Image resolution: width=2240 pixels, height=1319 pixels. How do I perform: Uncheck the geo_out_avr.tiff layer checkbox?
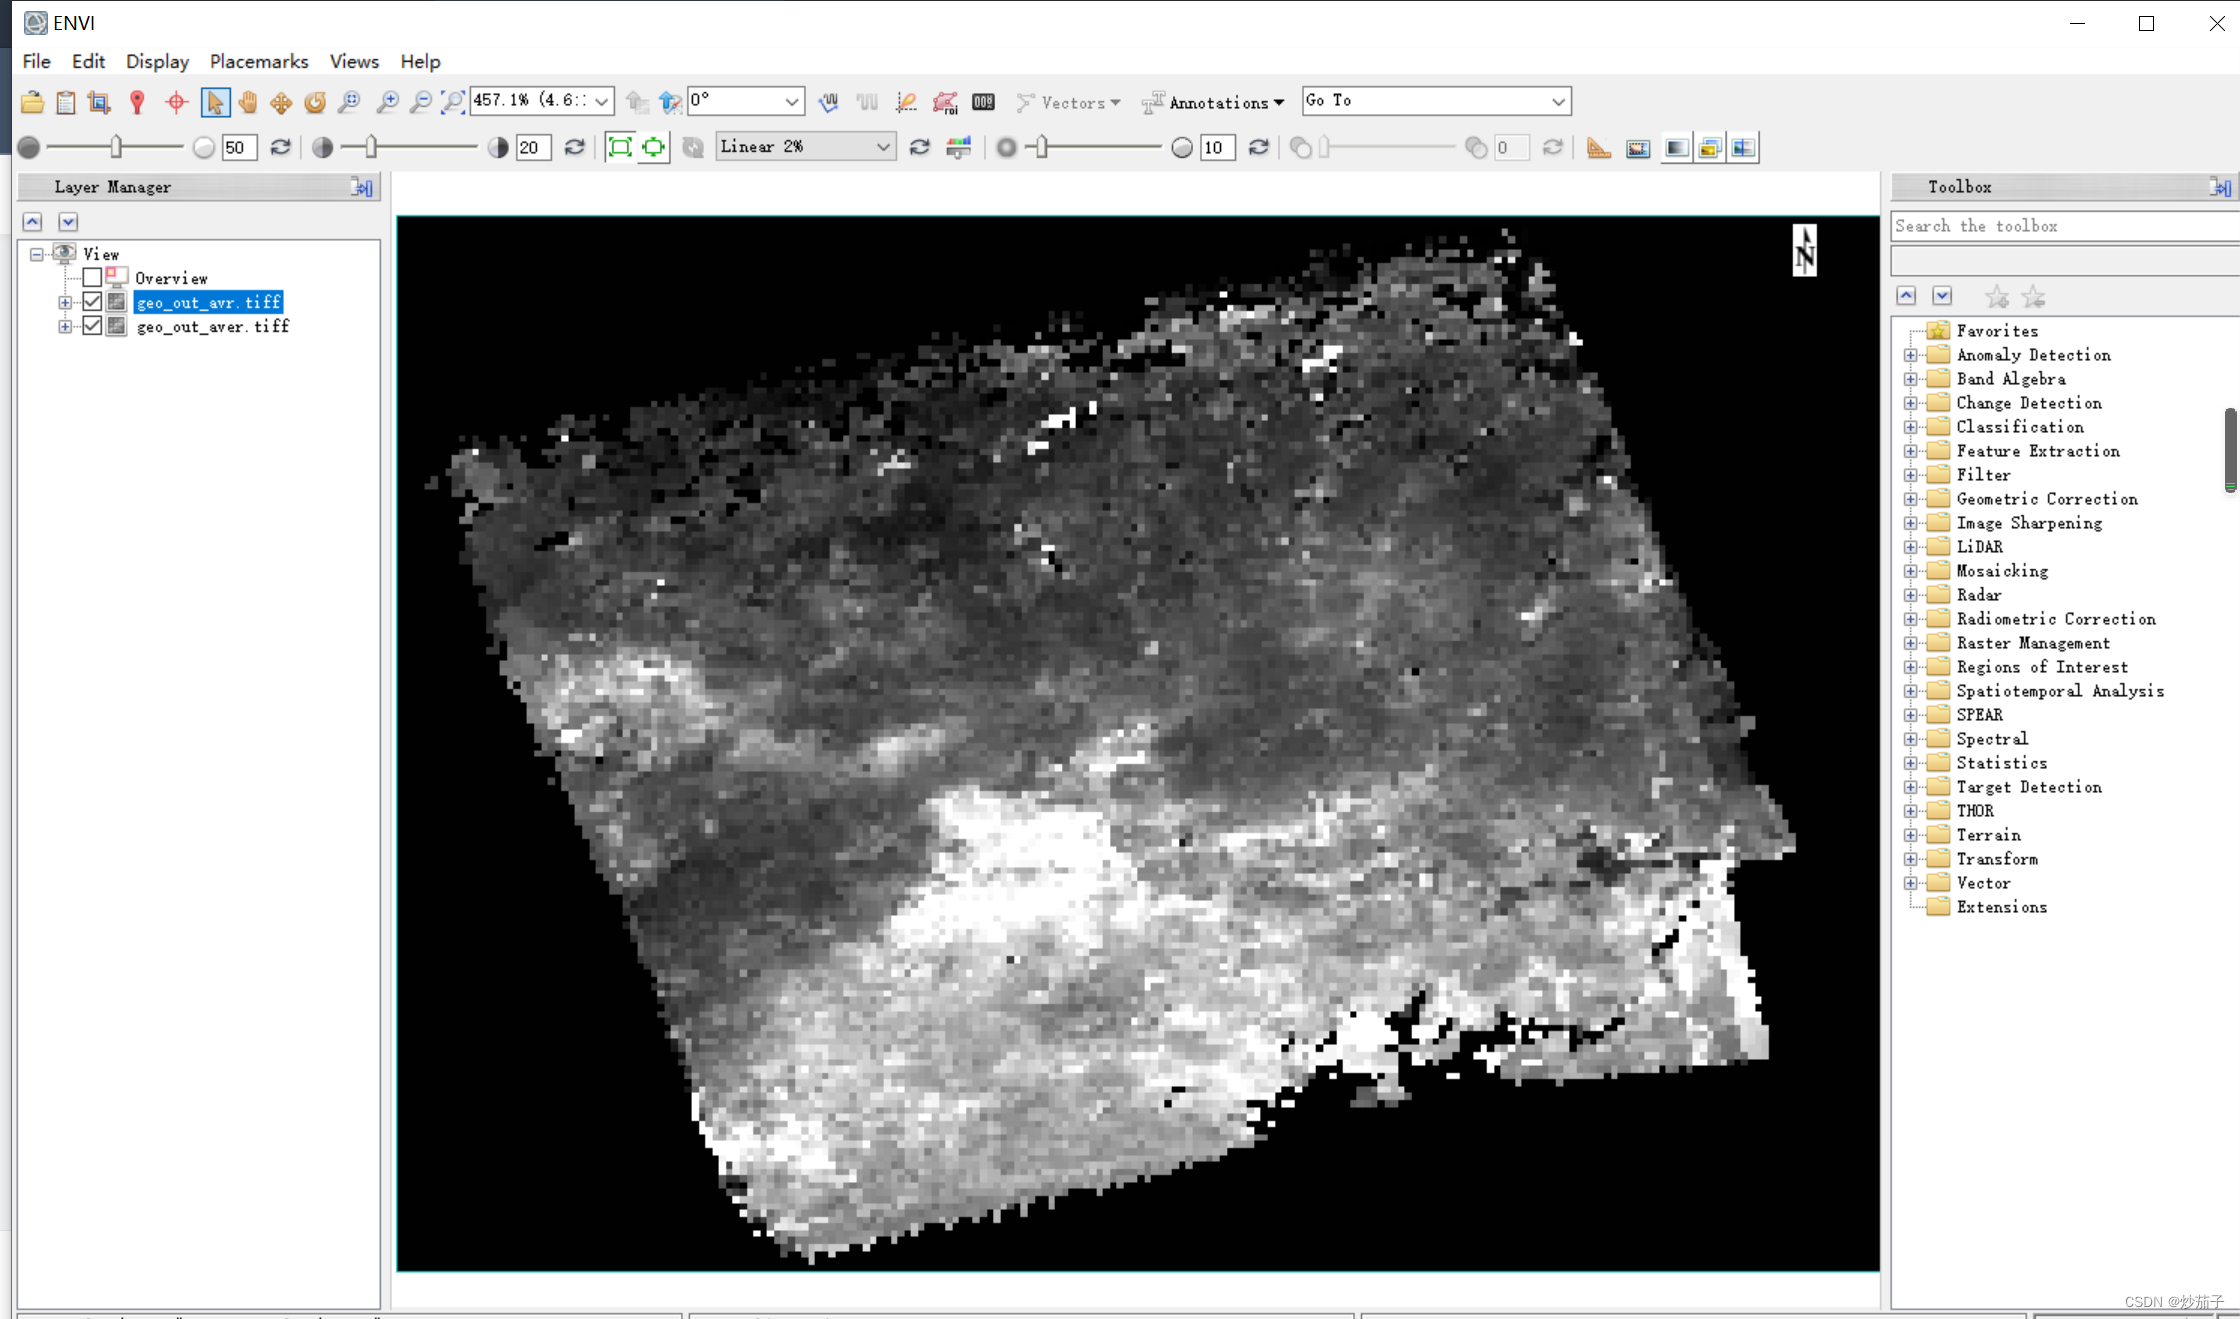(92, 301)
